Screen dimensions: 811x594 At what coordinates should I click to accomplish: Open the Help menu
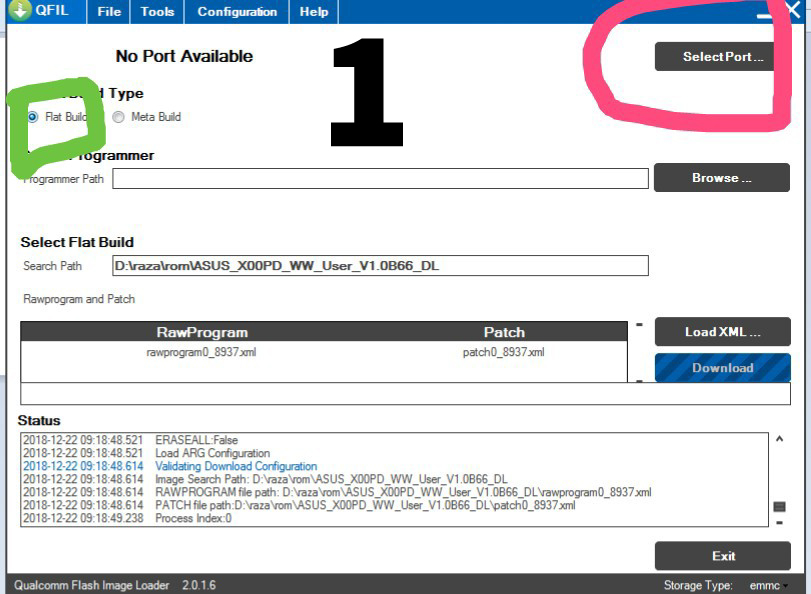coord(314,11)
